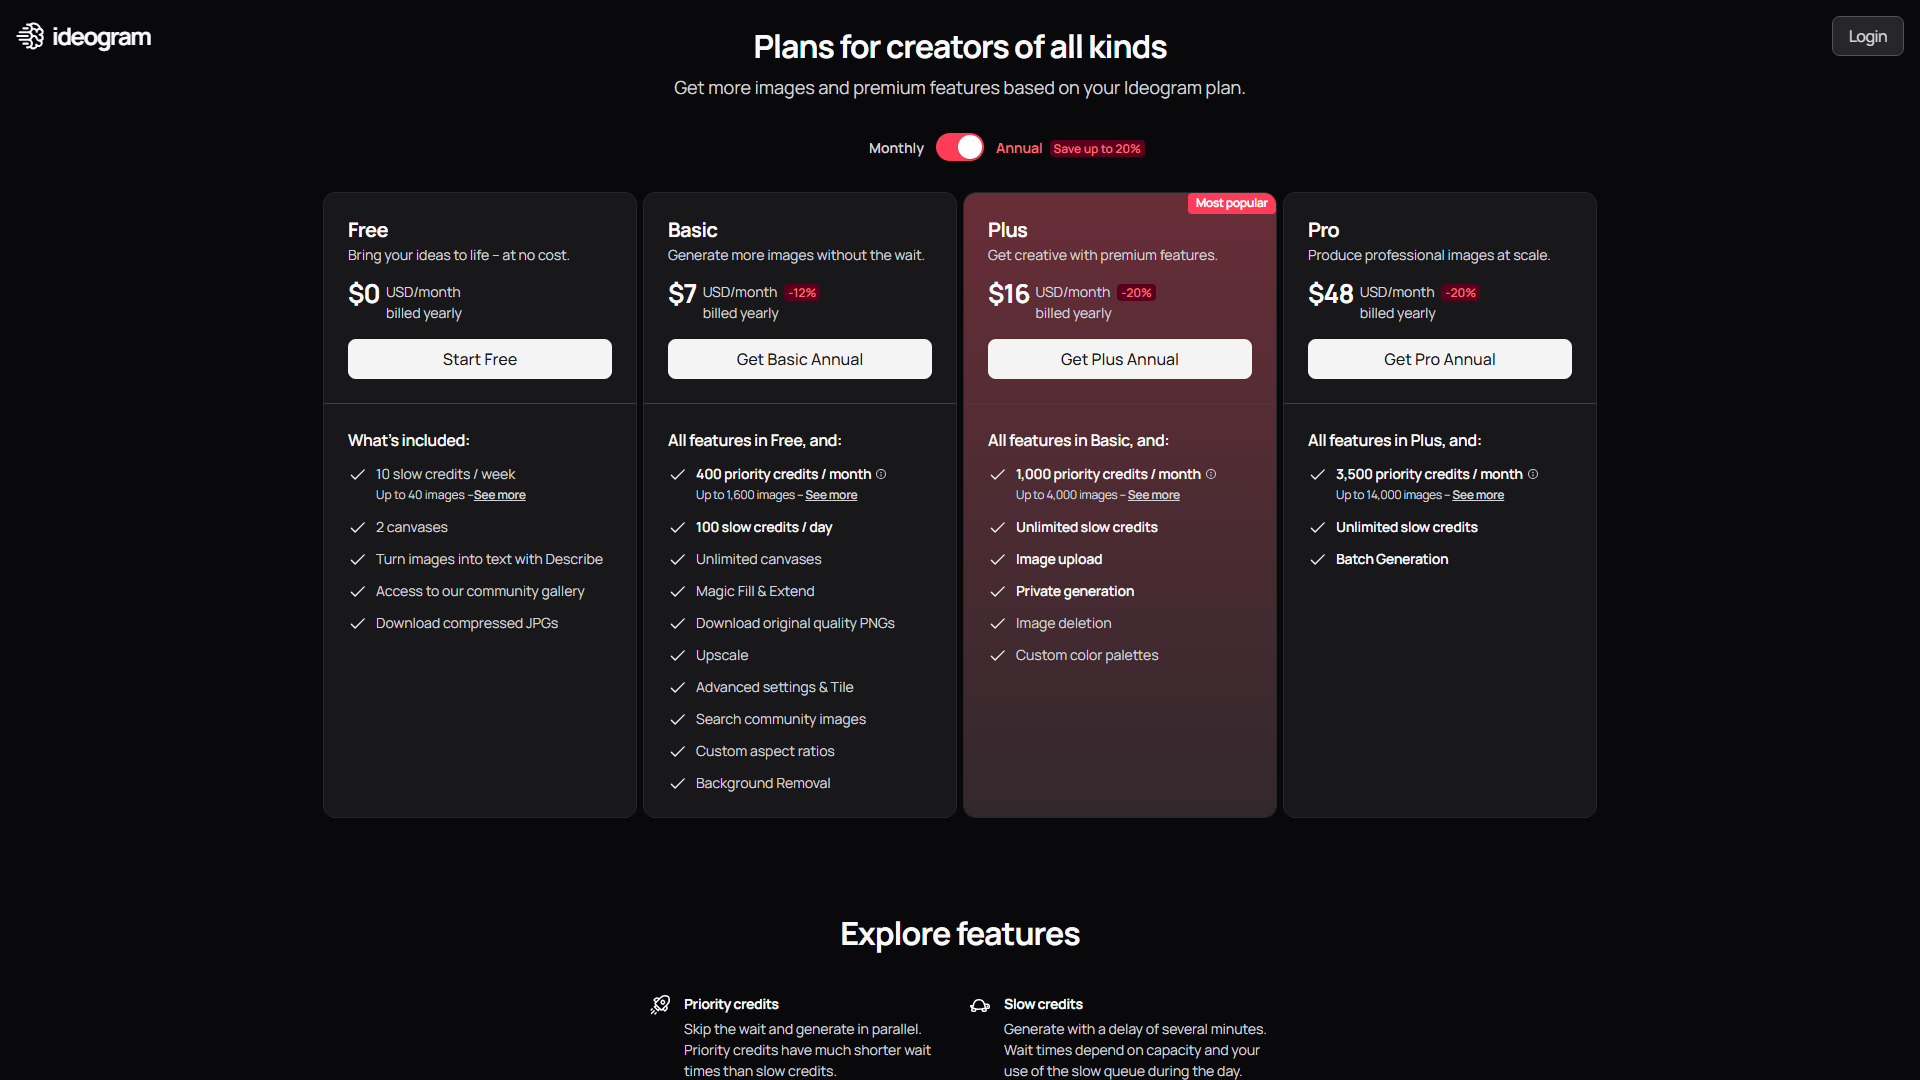
Task: Click the priority credits info icon on Basic
Action: click(884, 473)
